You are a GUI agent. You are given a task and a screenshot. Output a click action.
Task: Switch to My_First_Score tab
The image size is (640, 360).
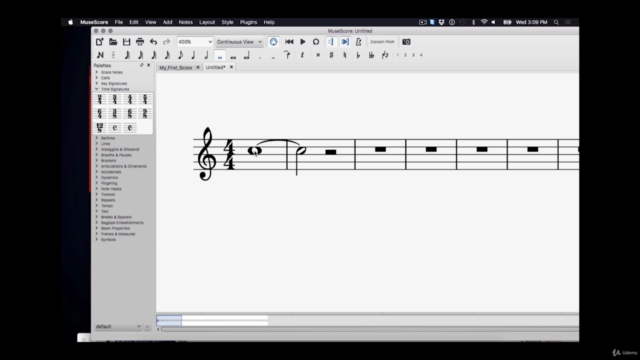pos(176,68)
